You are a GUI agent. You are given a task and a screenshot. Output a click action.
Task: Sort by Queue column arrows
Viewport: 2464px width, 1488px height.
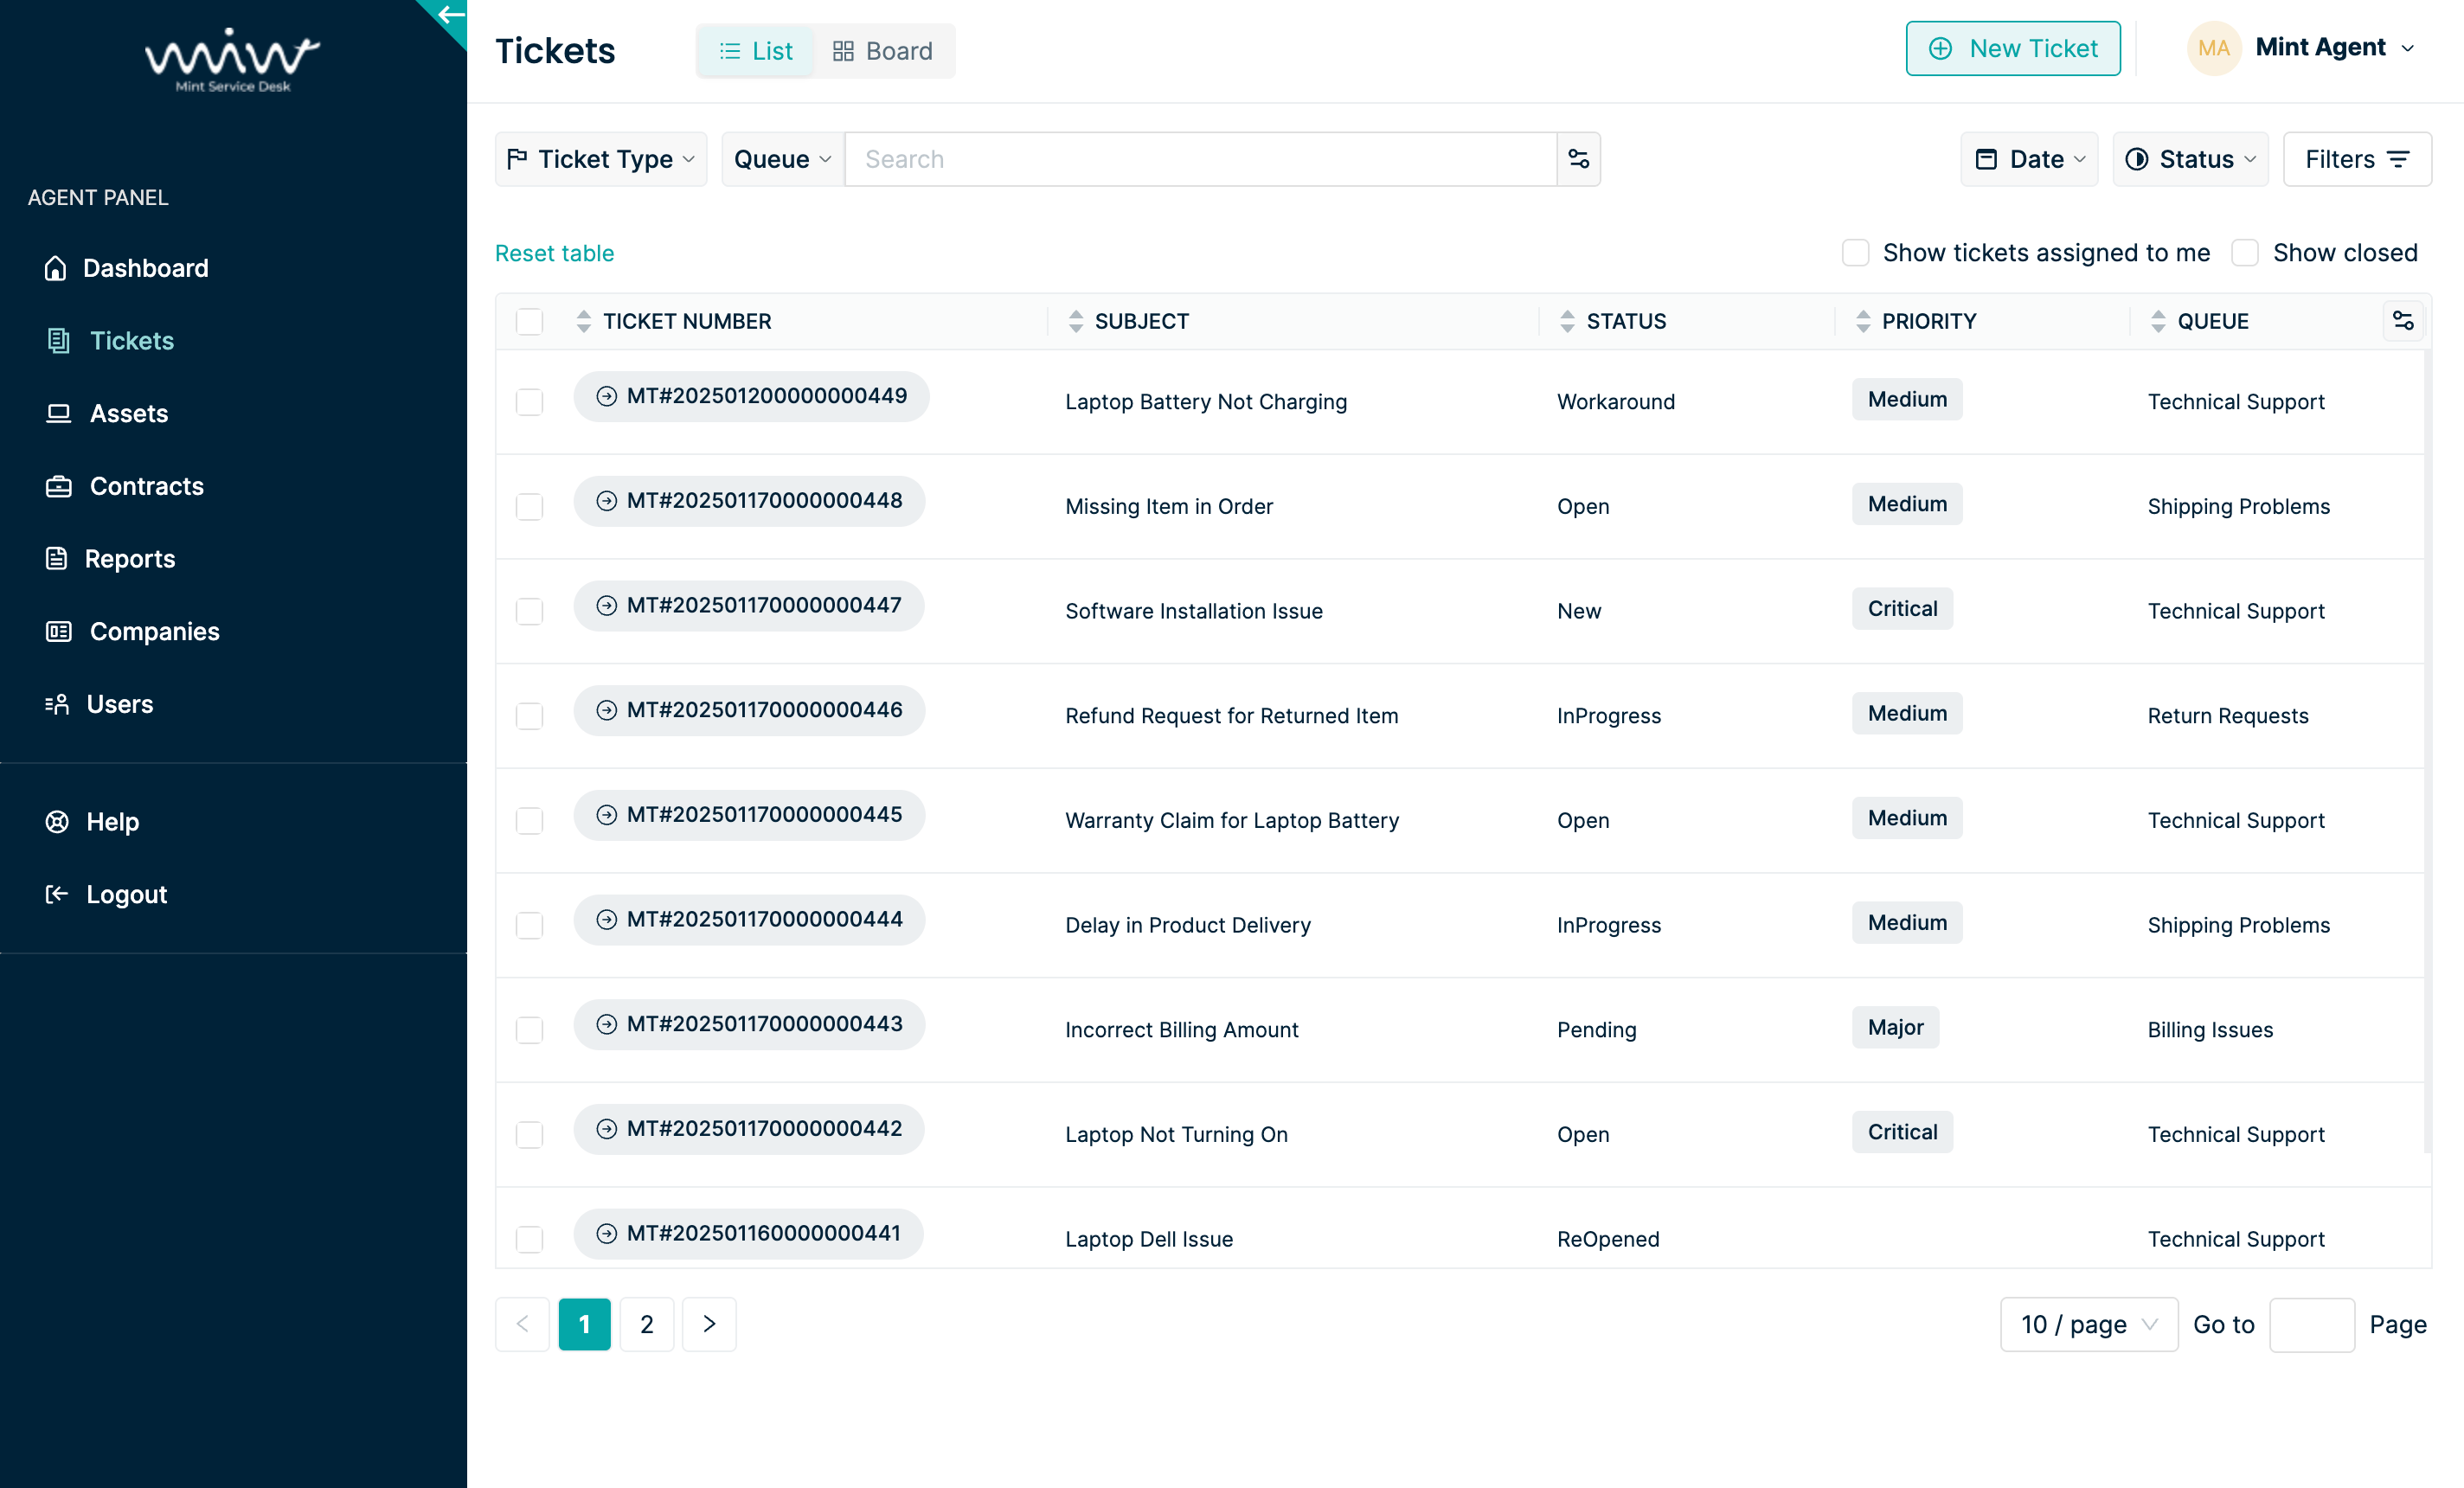pyautogui.click(x=2158, y=321)
